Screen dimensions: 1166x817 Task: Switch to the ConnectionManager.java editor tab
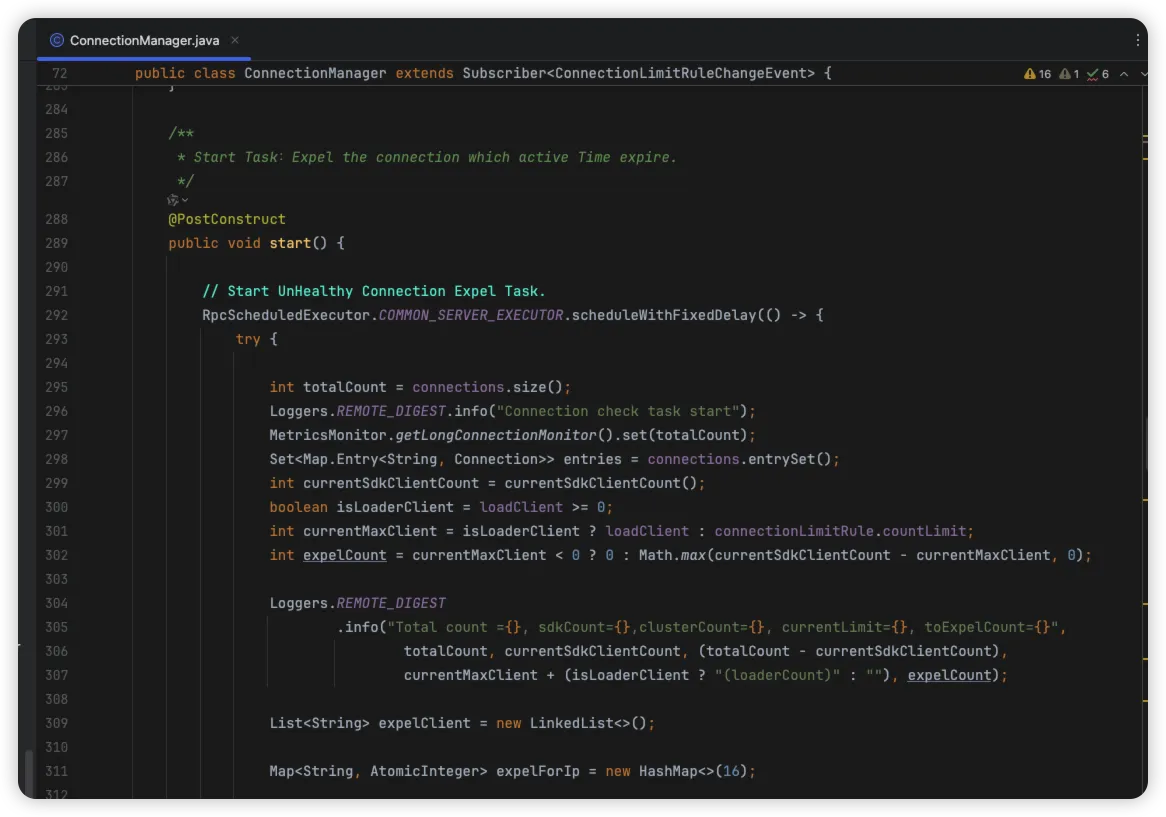coord(143,40)
